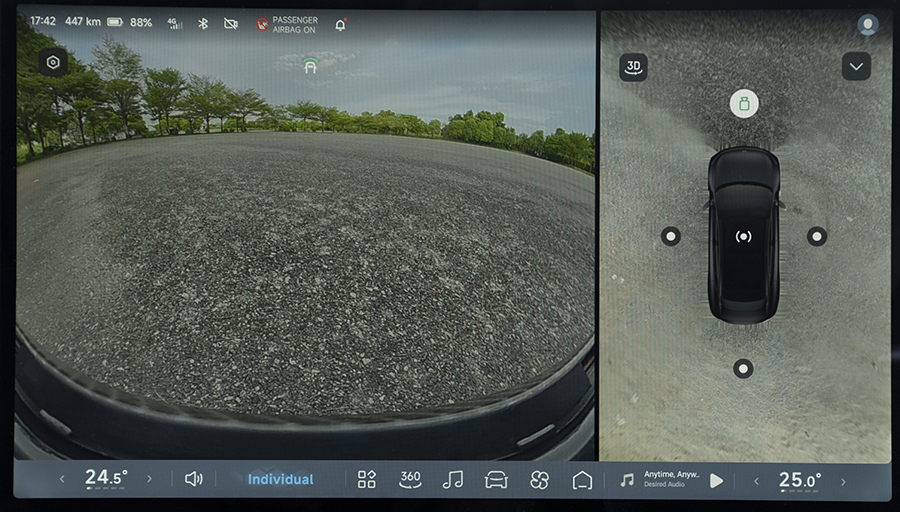This screenshot has width=900, height=512.
Task: Open camera settings hexagon icon
Action: 53,62
